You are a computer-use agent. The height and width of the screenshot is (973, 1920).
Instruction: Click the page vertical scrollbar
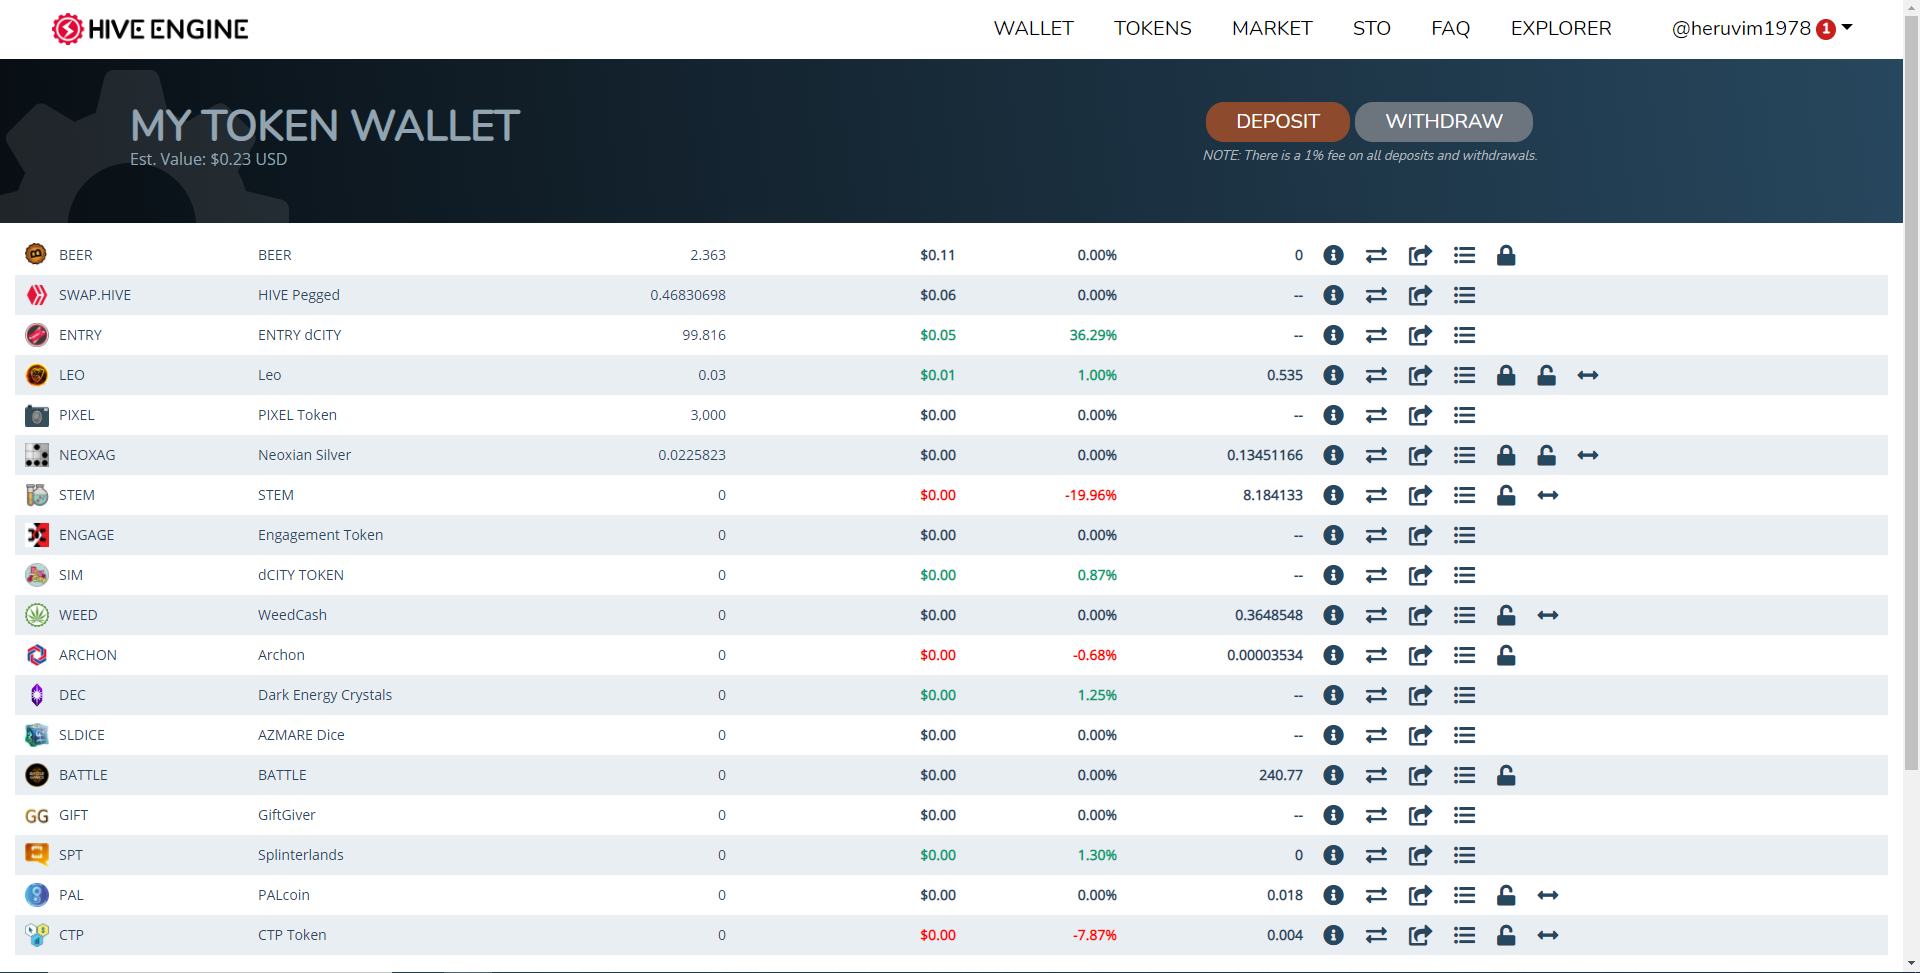coord(1911,400)
